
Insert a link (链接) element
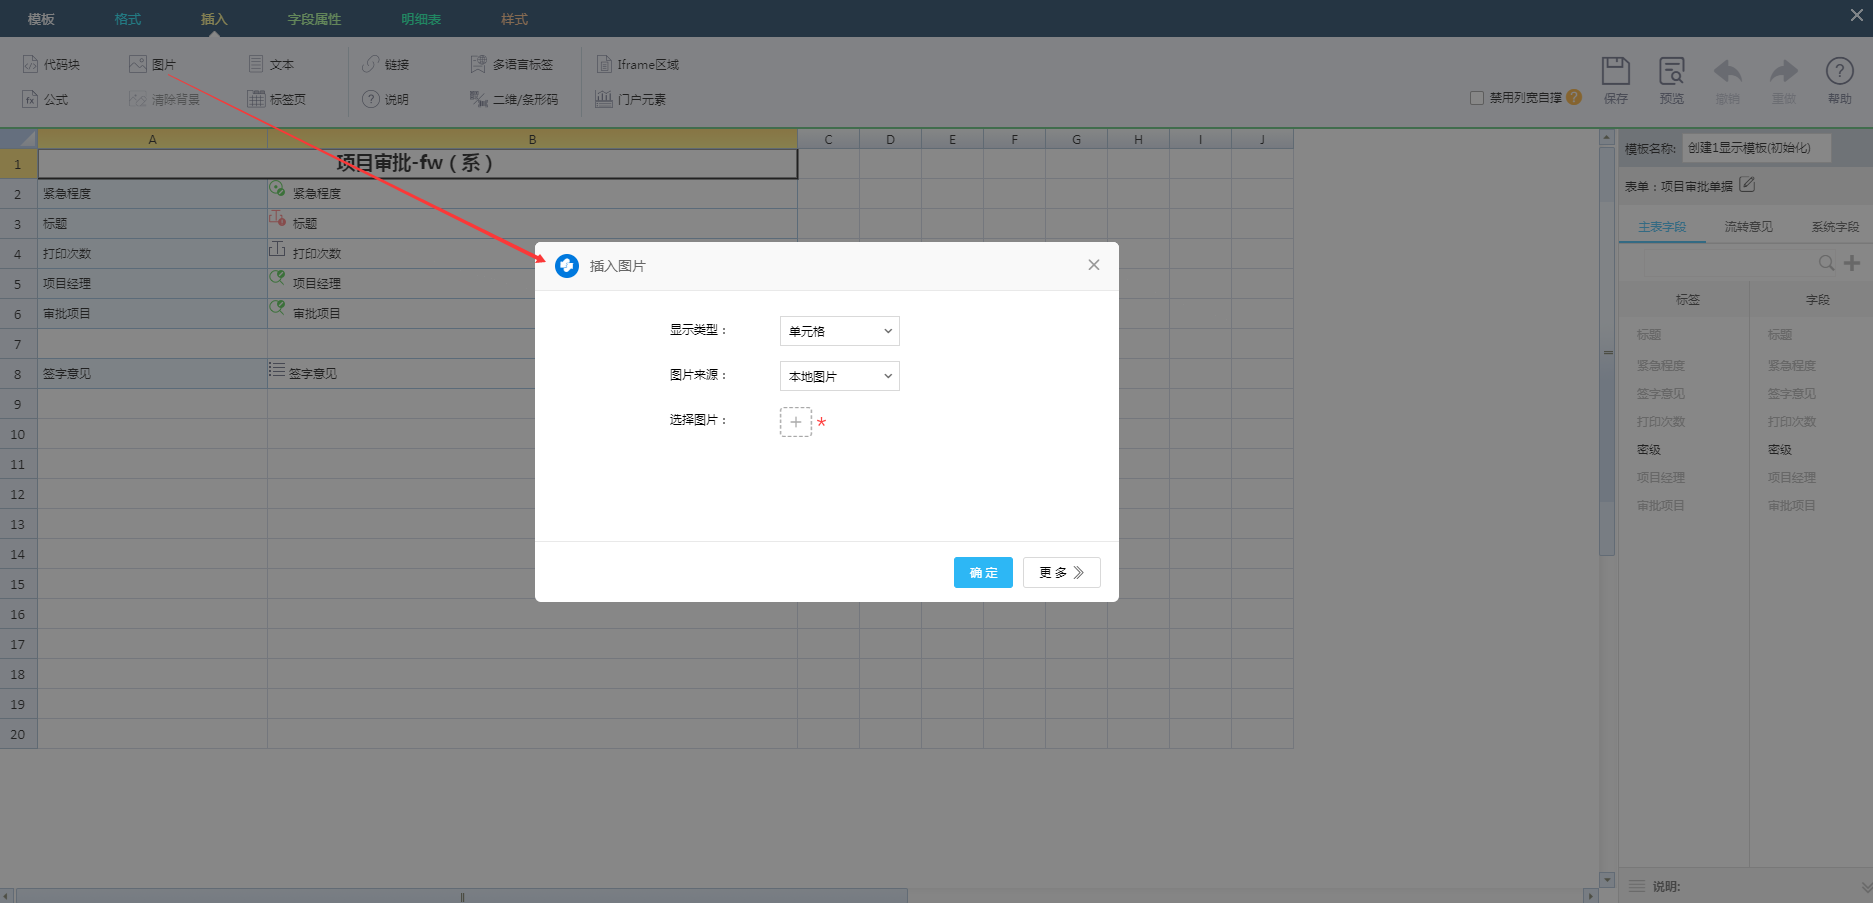pos(386,65)
